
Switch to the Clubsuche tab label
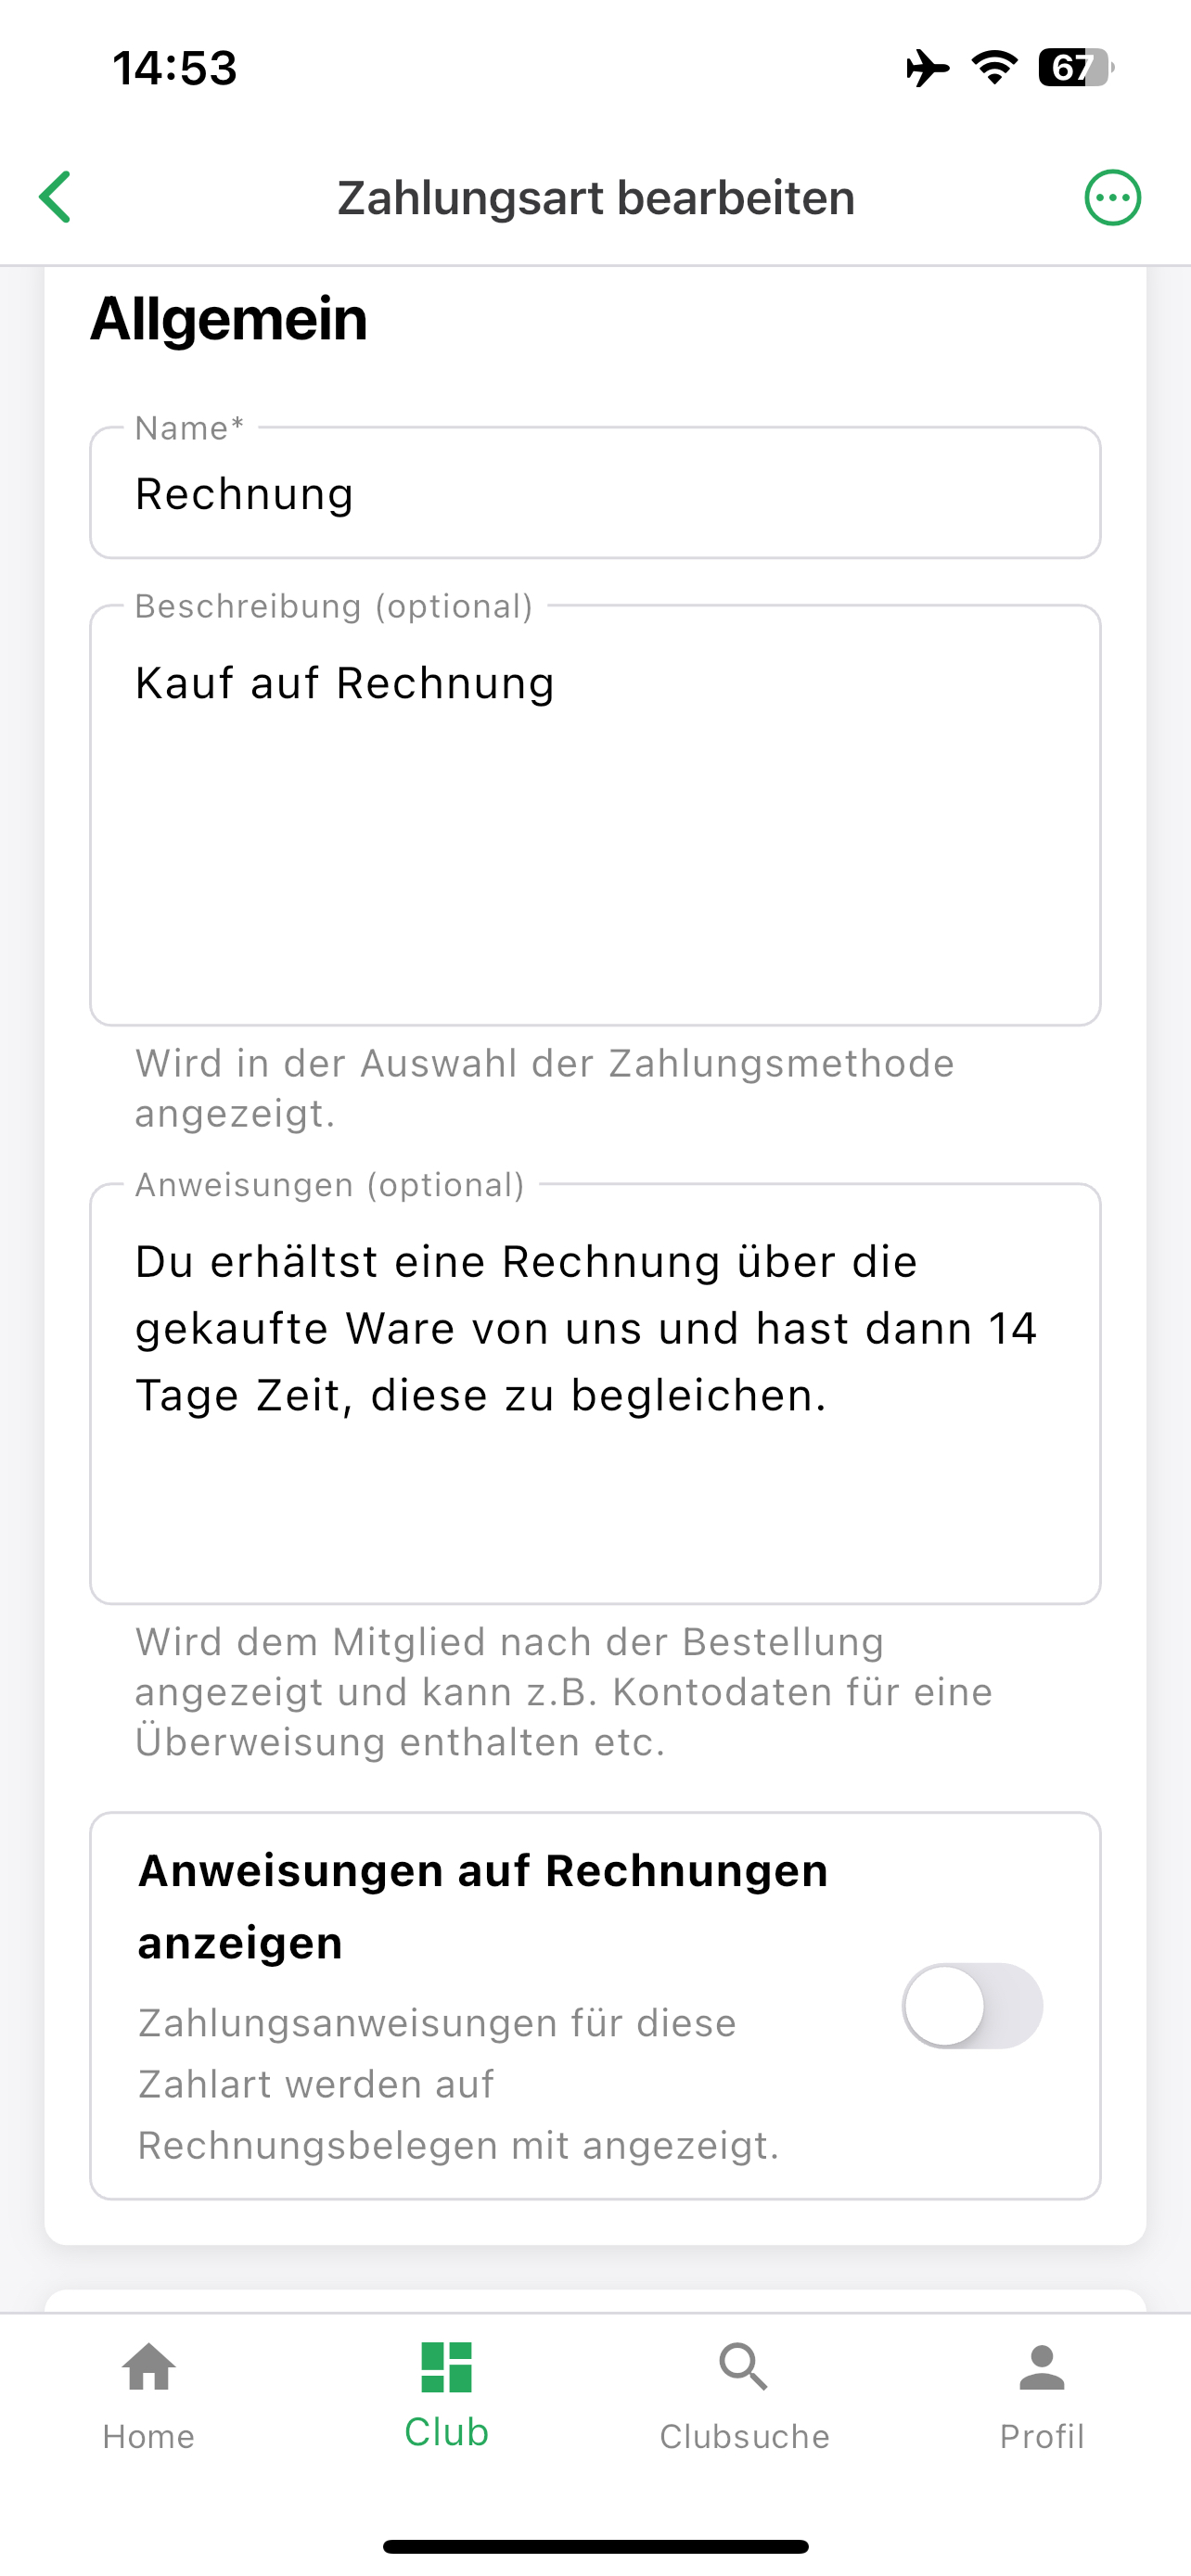click(x=744, y=2436)
